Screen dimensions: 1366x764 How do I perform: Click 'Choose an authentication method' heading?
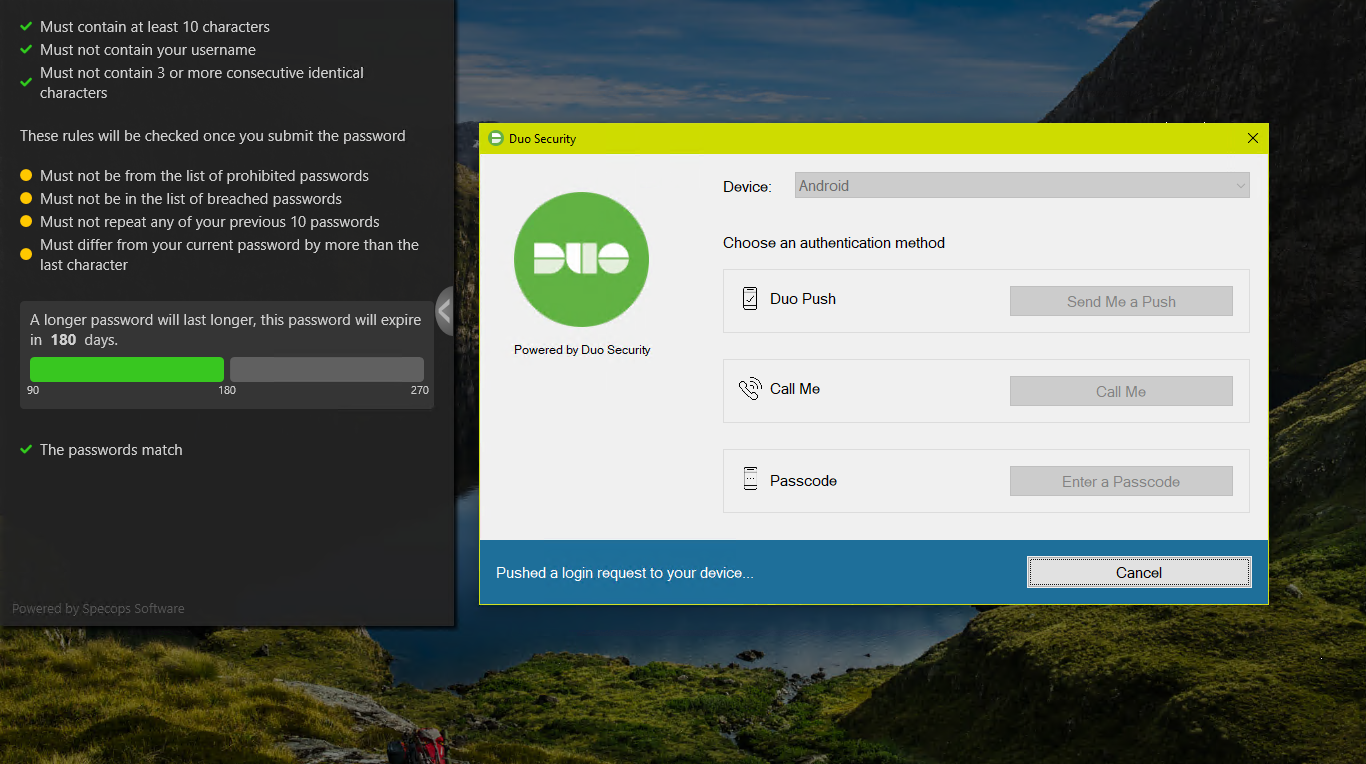(x=834, y=242)
